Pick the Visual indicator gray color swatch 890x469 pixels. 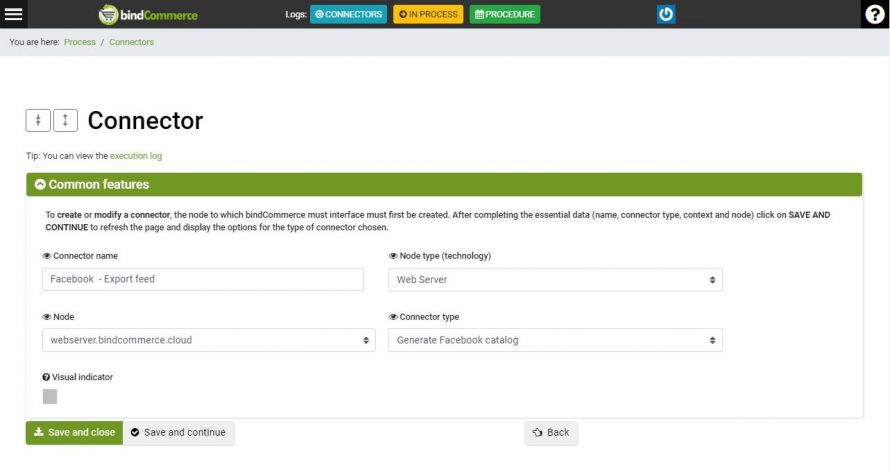click(50, 397)
